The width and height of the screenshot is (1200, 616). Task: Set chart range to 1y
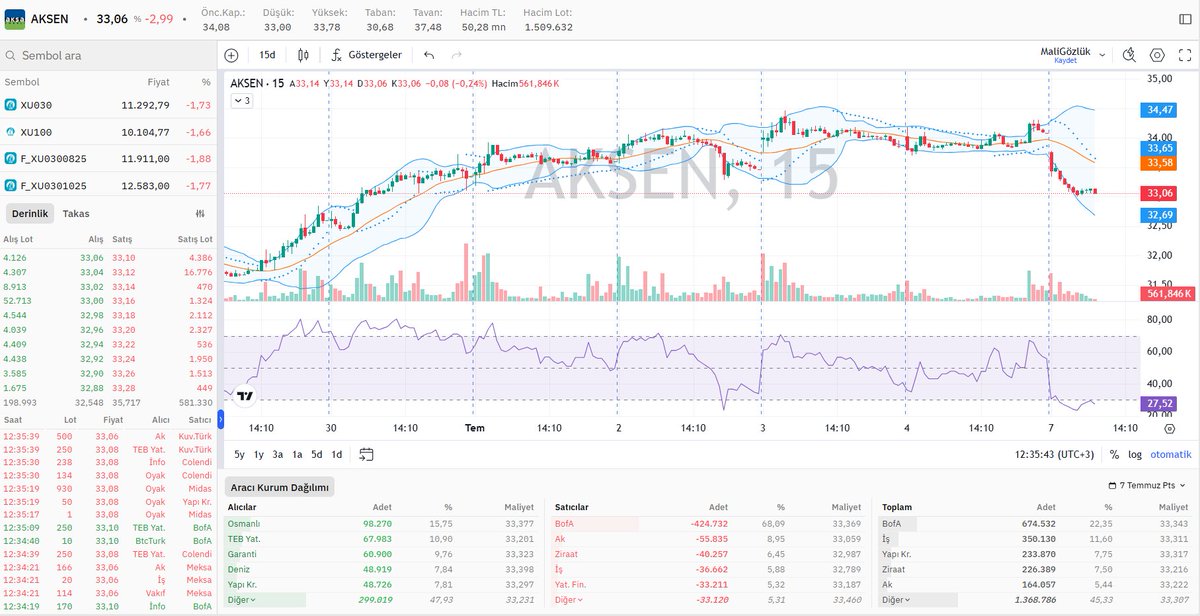point(259,454)
